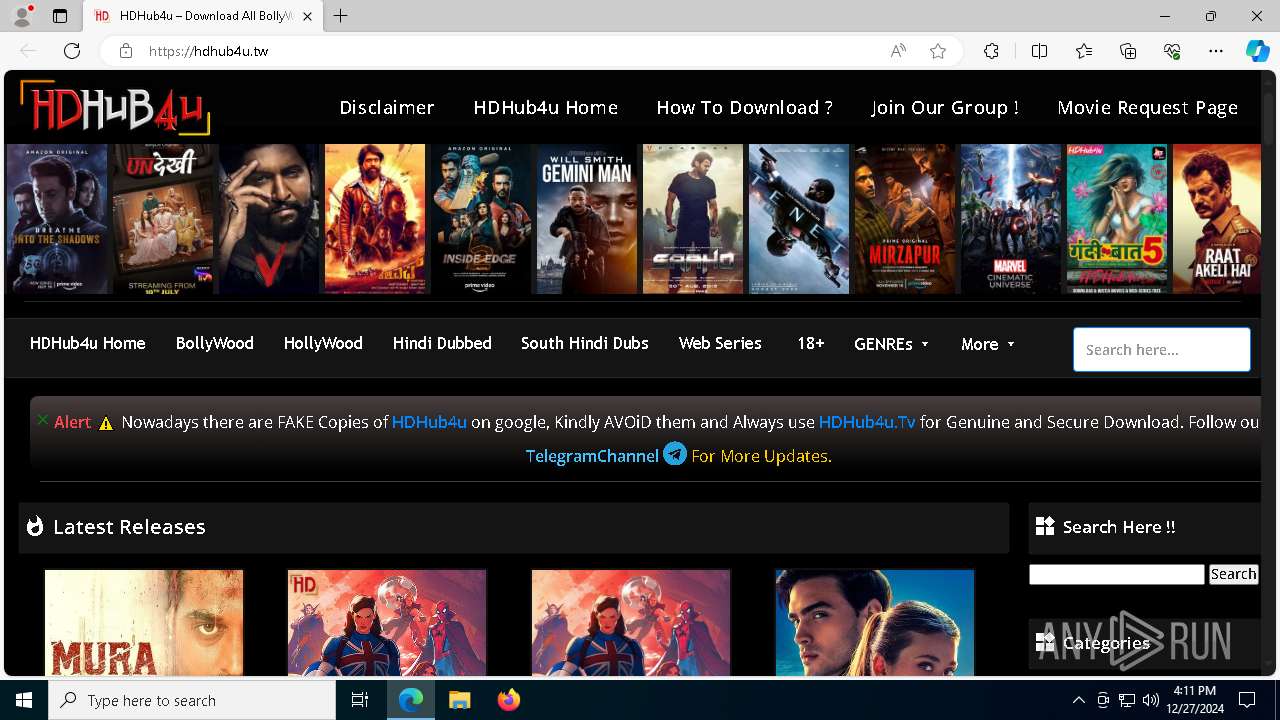1280x720 pixels.
Task: Open Settings and more ellipsis menu
Action: (x=1216, y=51)
